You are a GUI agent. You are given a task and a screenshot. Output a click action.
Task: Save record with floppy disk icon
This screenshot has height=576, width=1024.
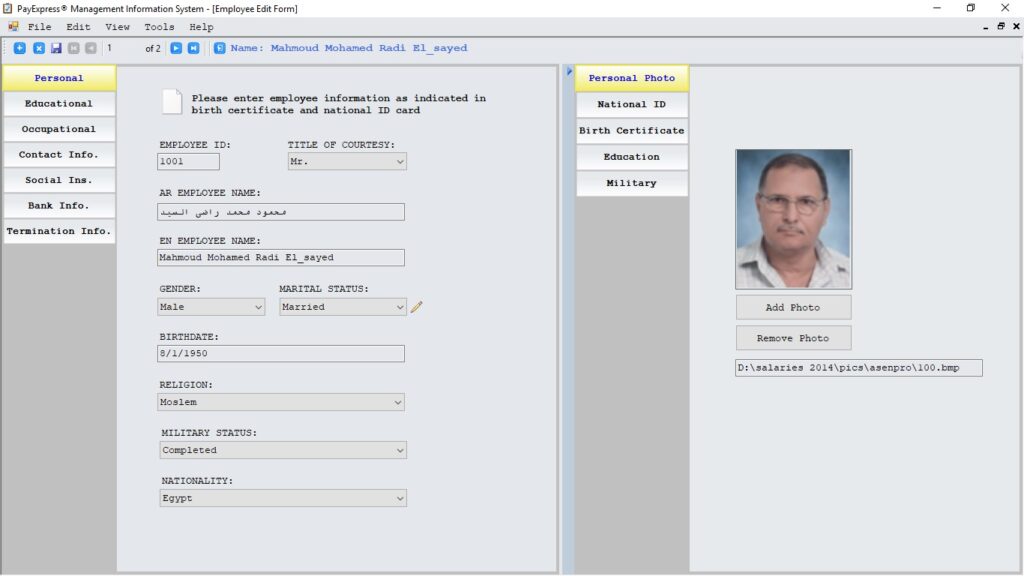[x=56, y=48]
